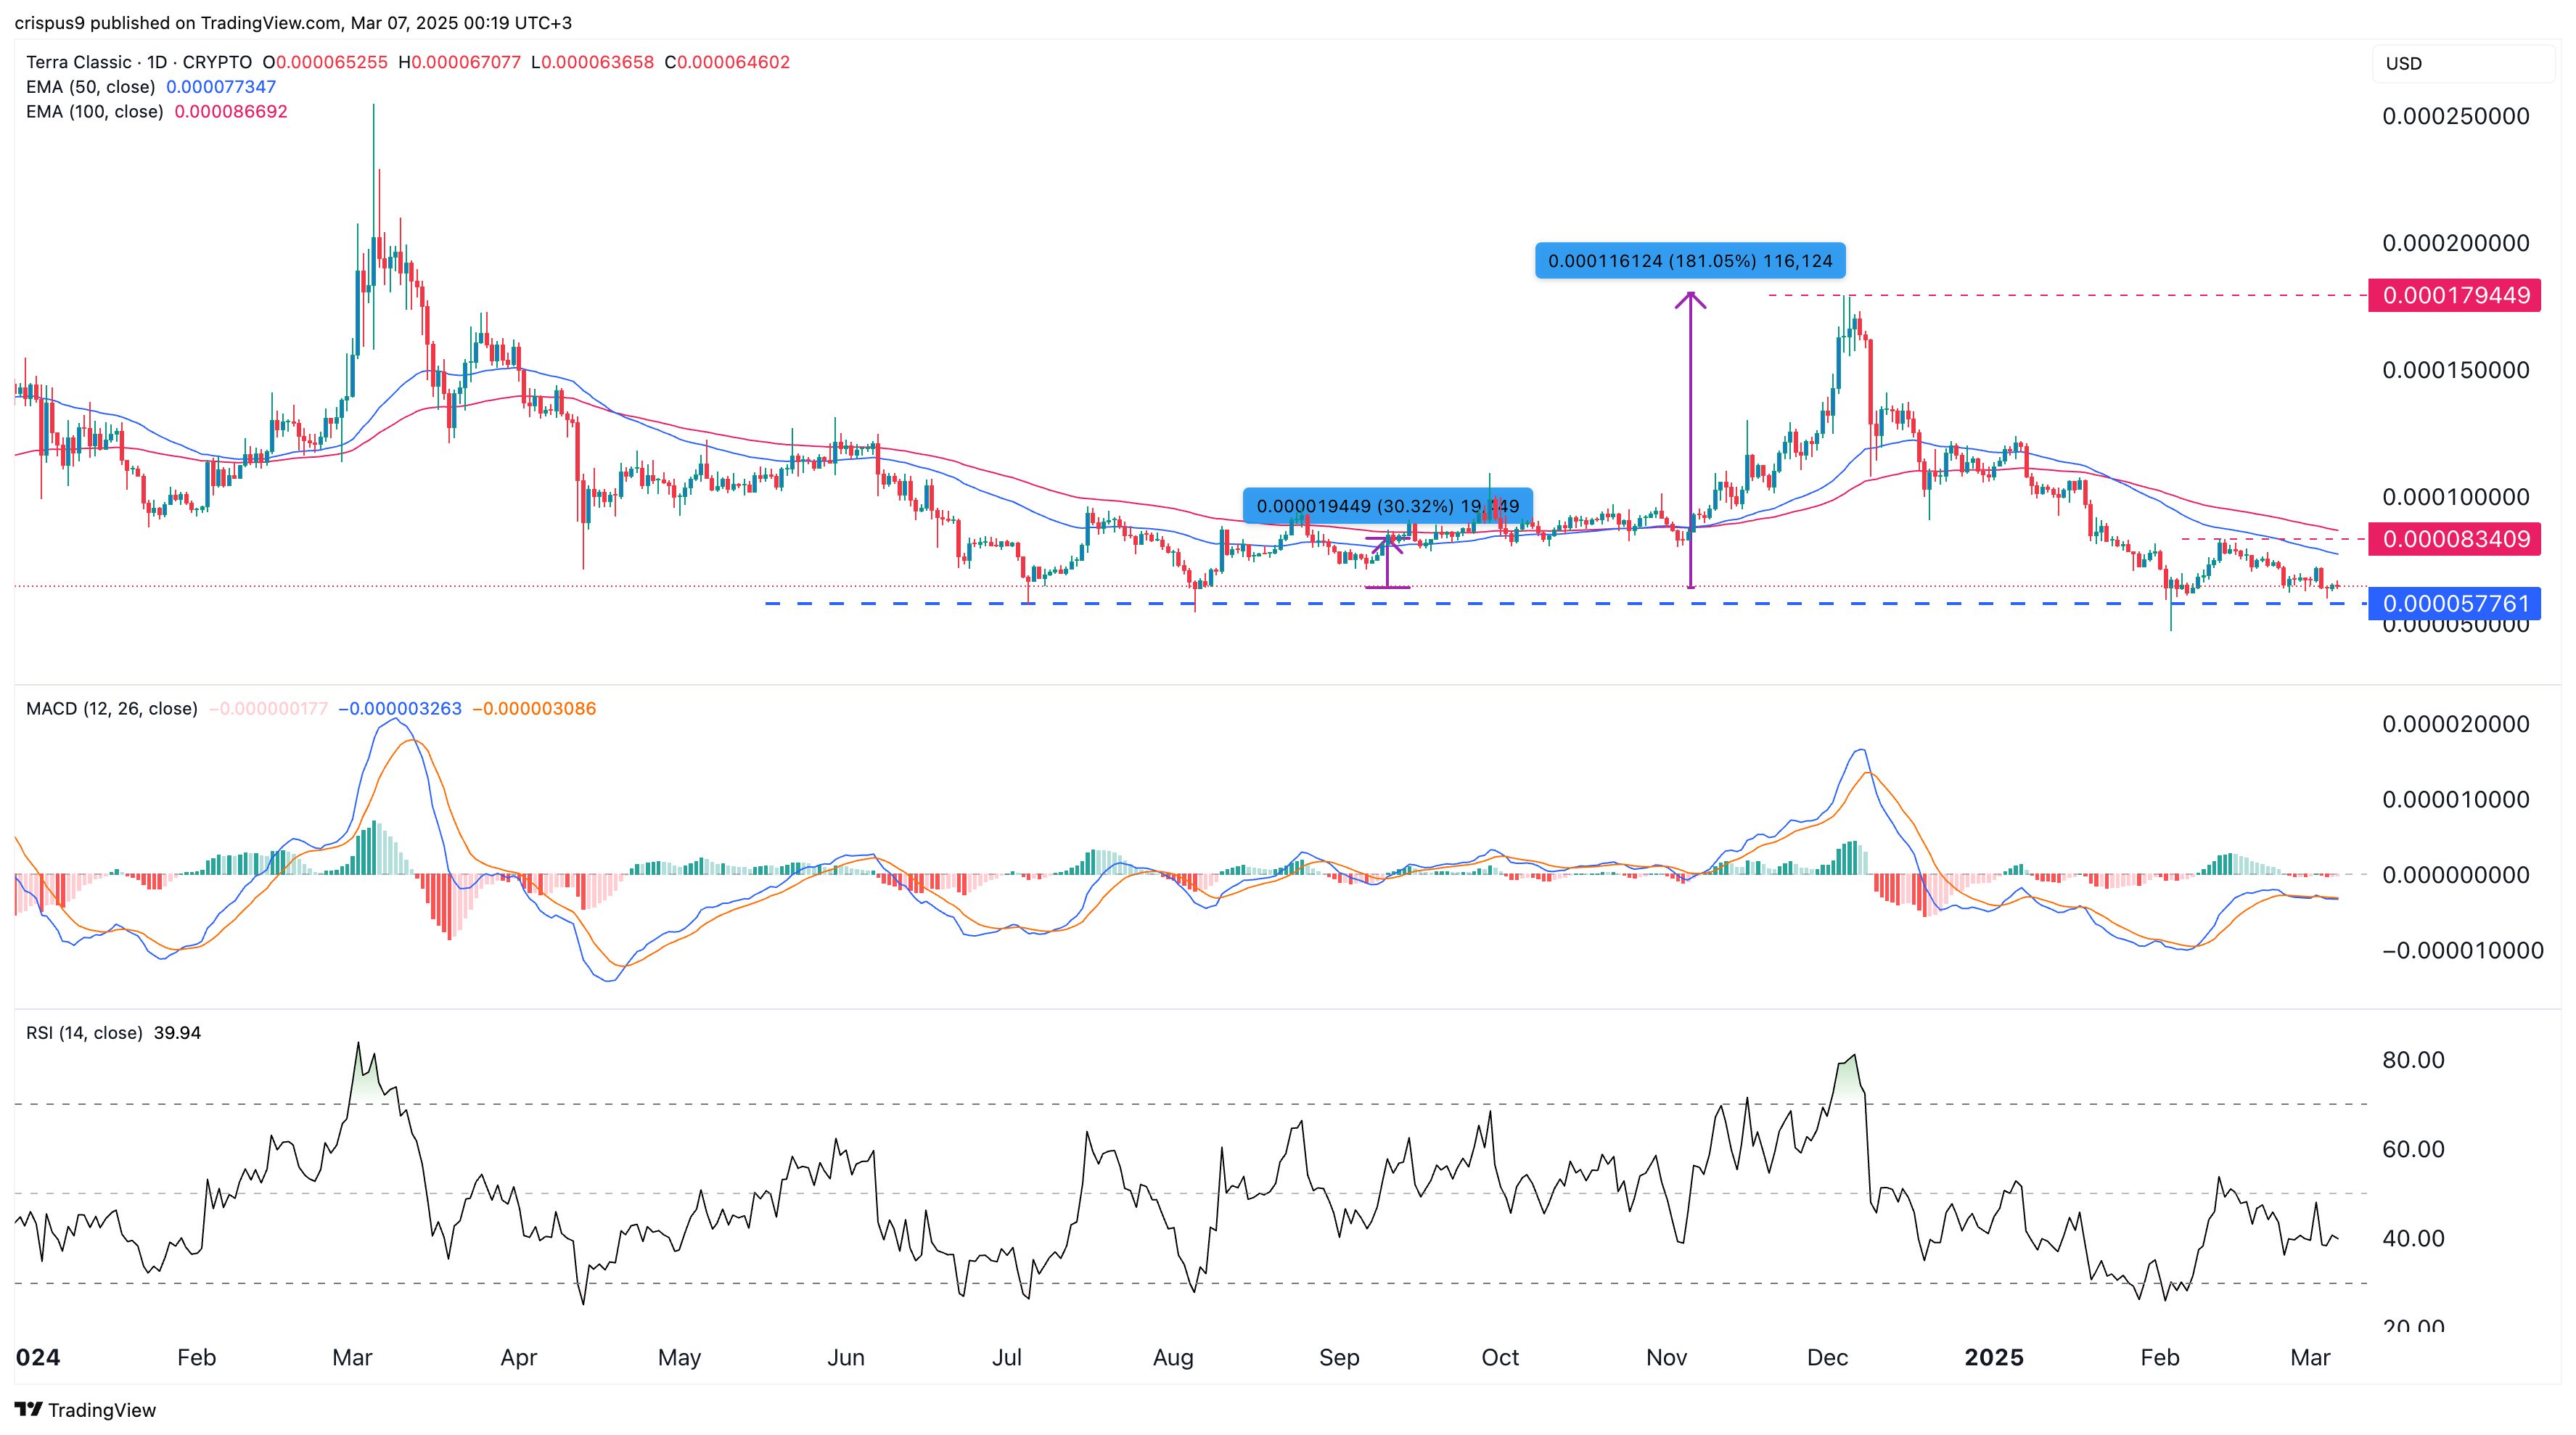This screenshot has width=2576, height=1435.
Task: Click the red 0.000179449 price tag
Action: coord(2455,296)
